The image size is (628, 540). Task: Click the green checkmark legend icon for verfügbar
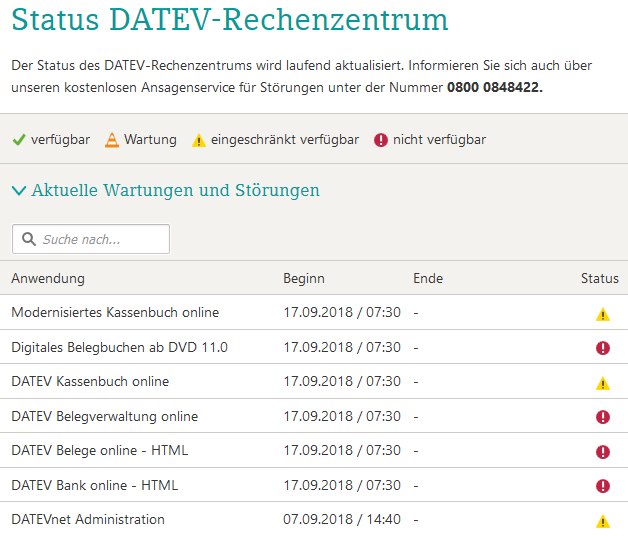point(19,140)
